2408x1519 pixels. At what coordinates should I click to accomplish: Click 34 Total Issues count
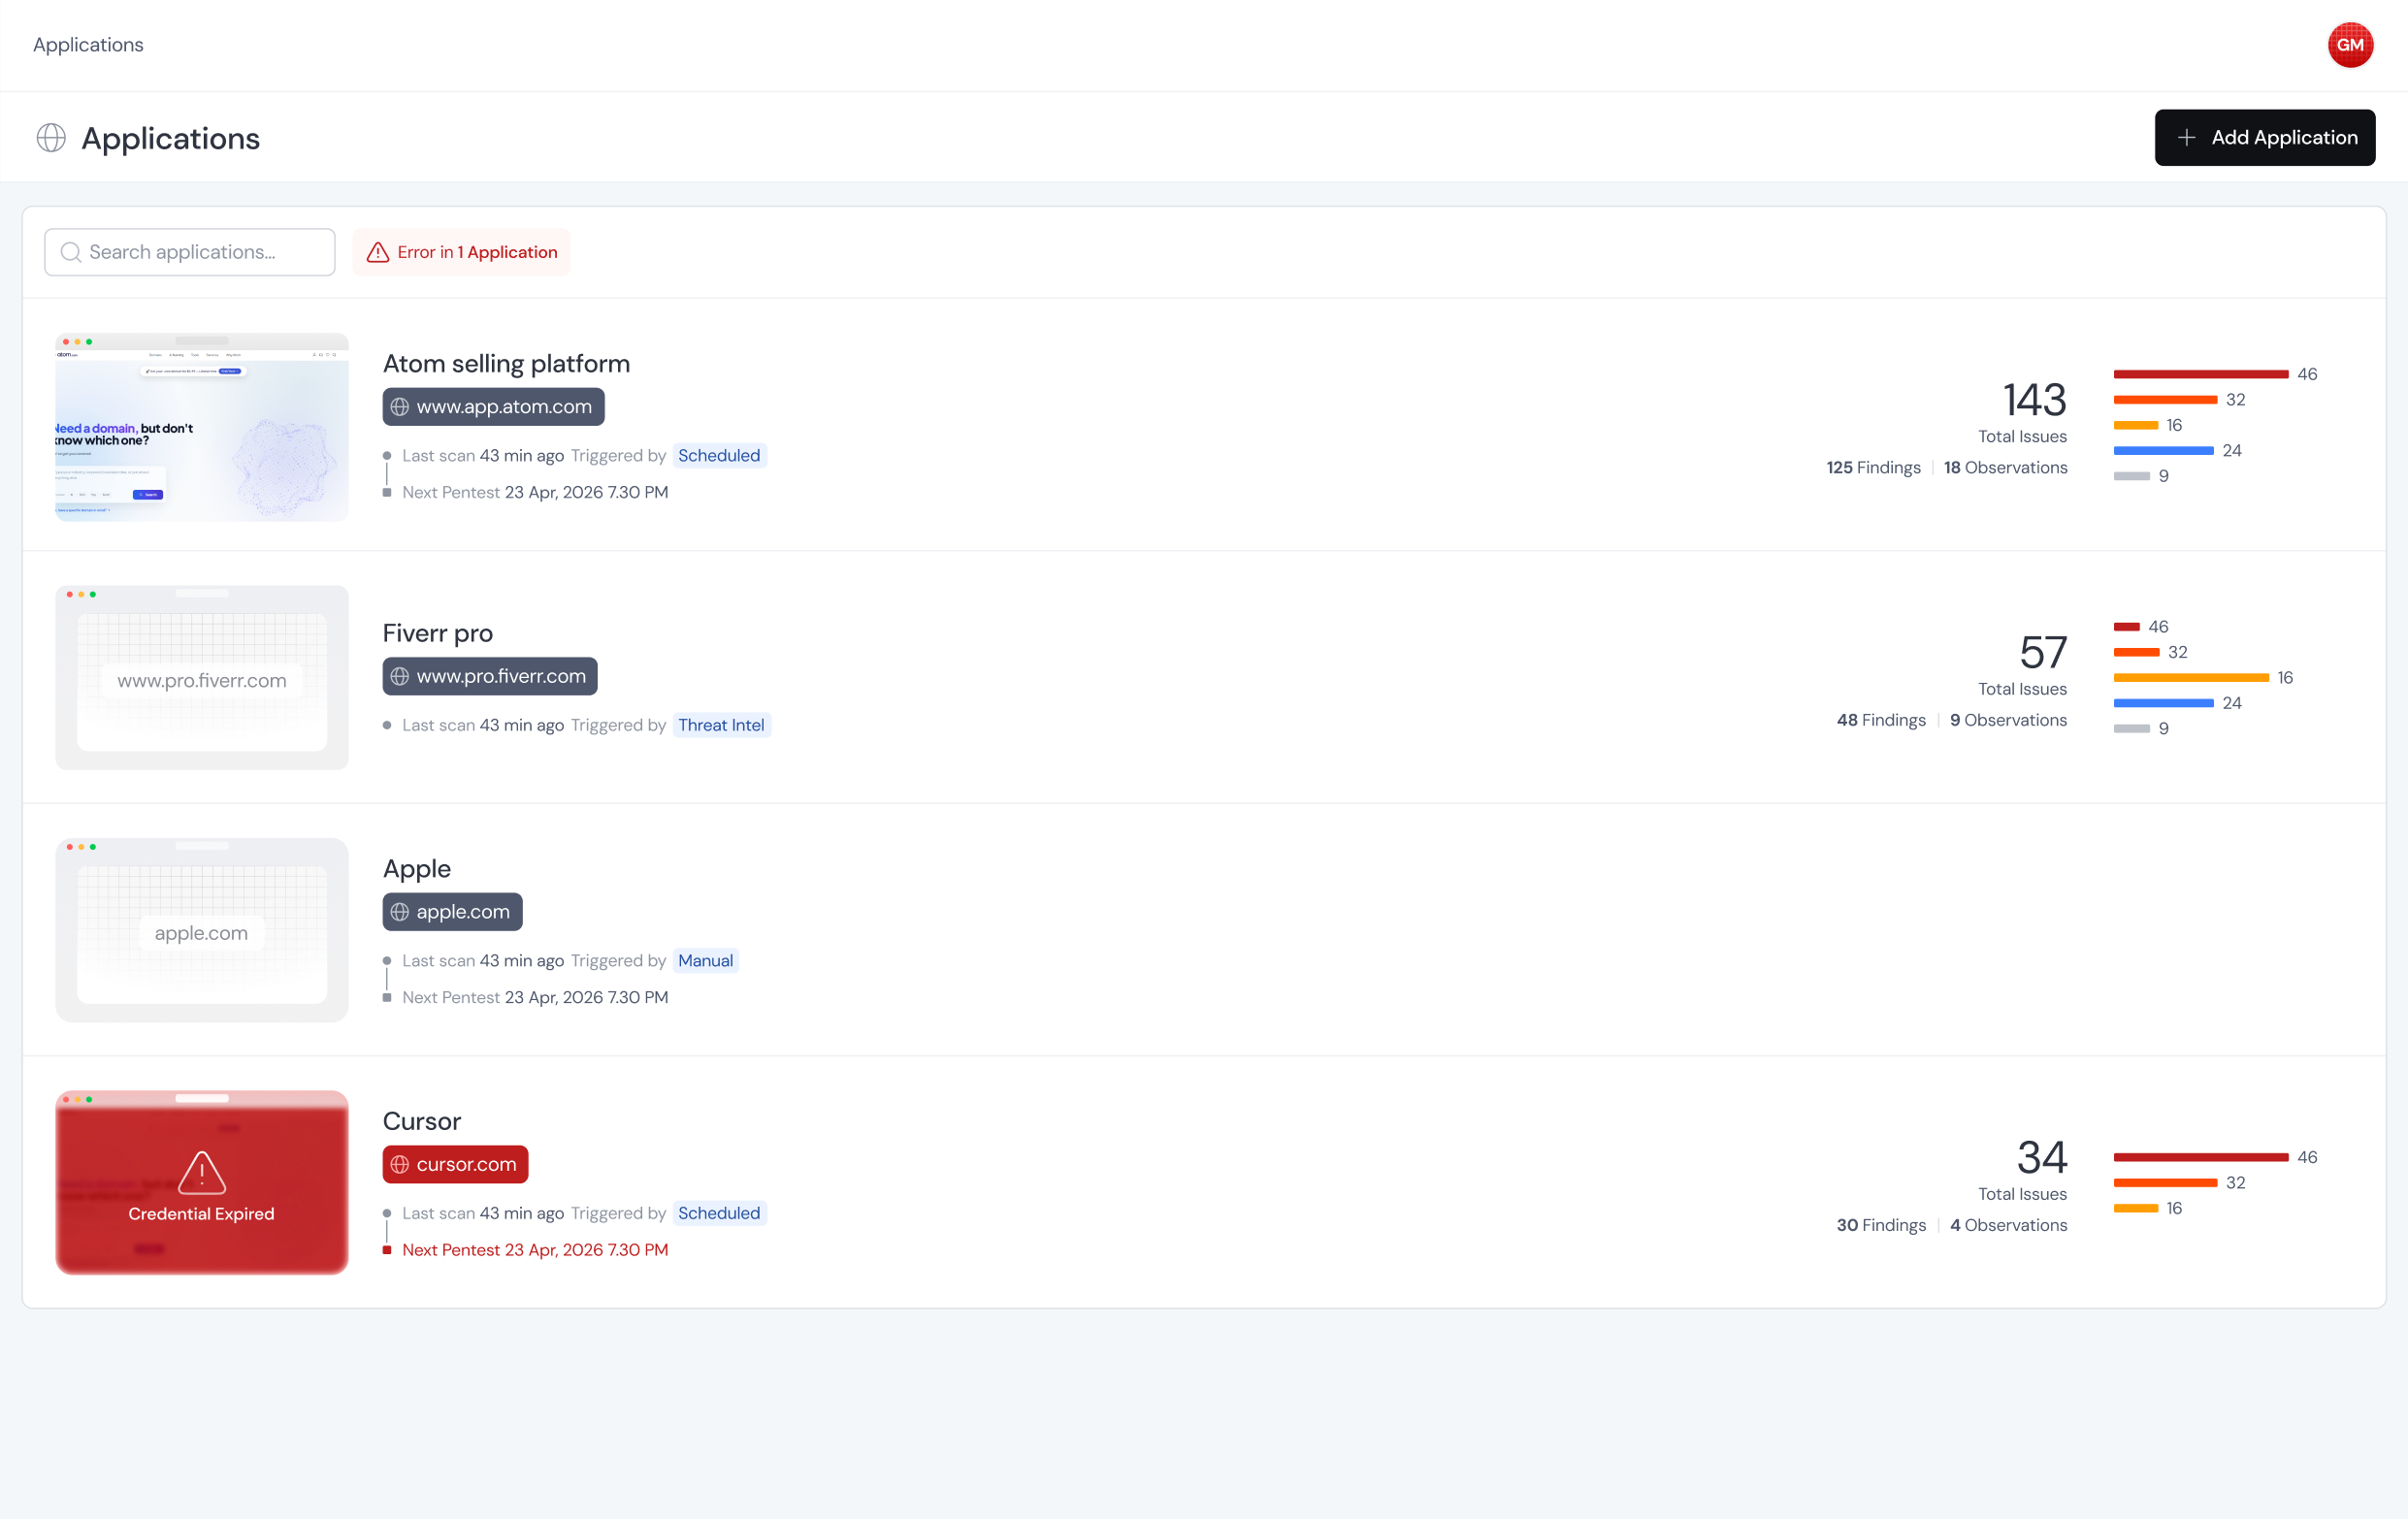point(2042,1159)
